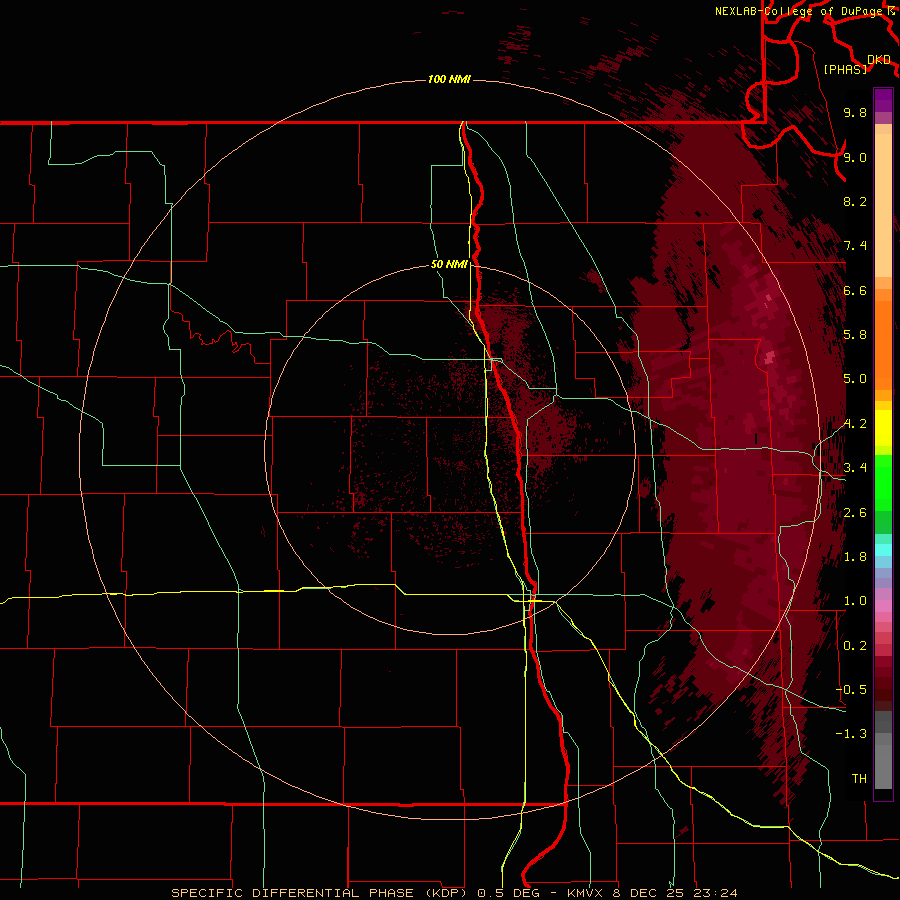Click the 9.8 value on color scale
Screen dimensions: 900x900
[855, 112]
